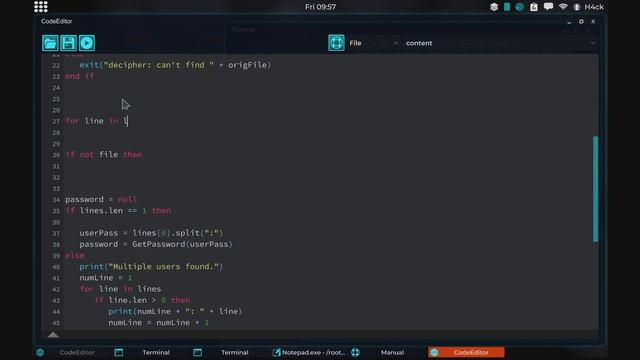Place cursor on line 22 exit statement
640x360 pixels.
pos(175,65)
